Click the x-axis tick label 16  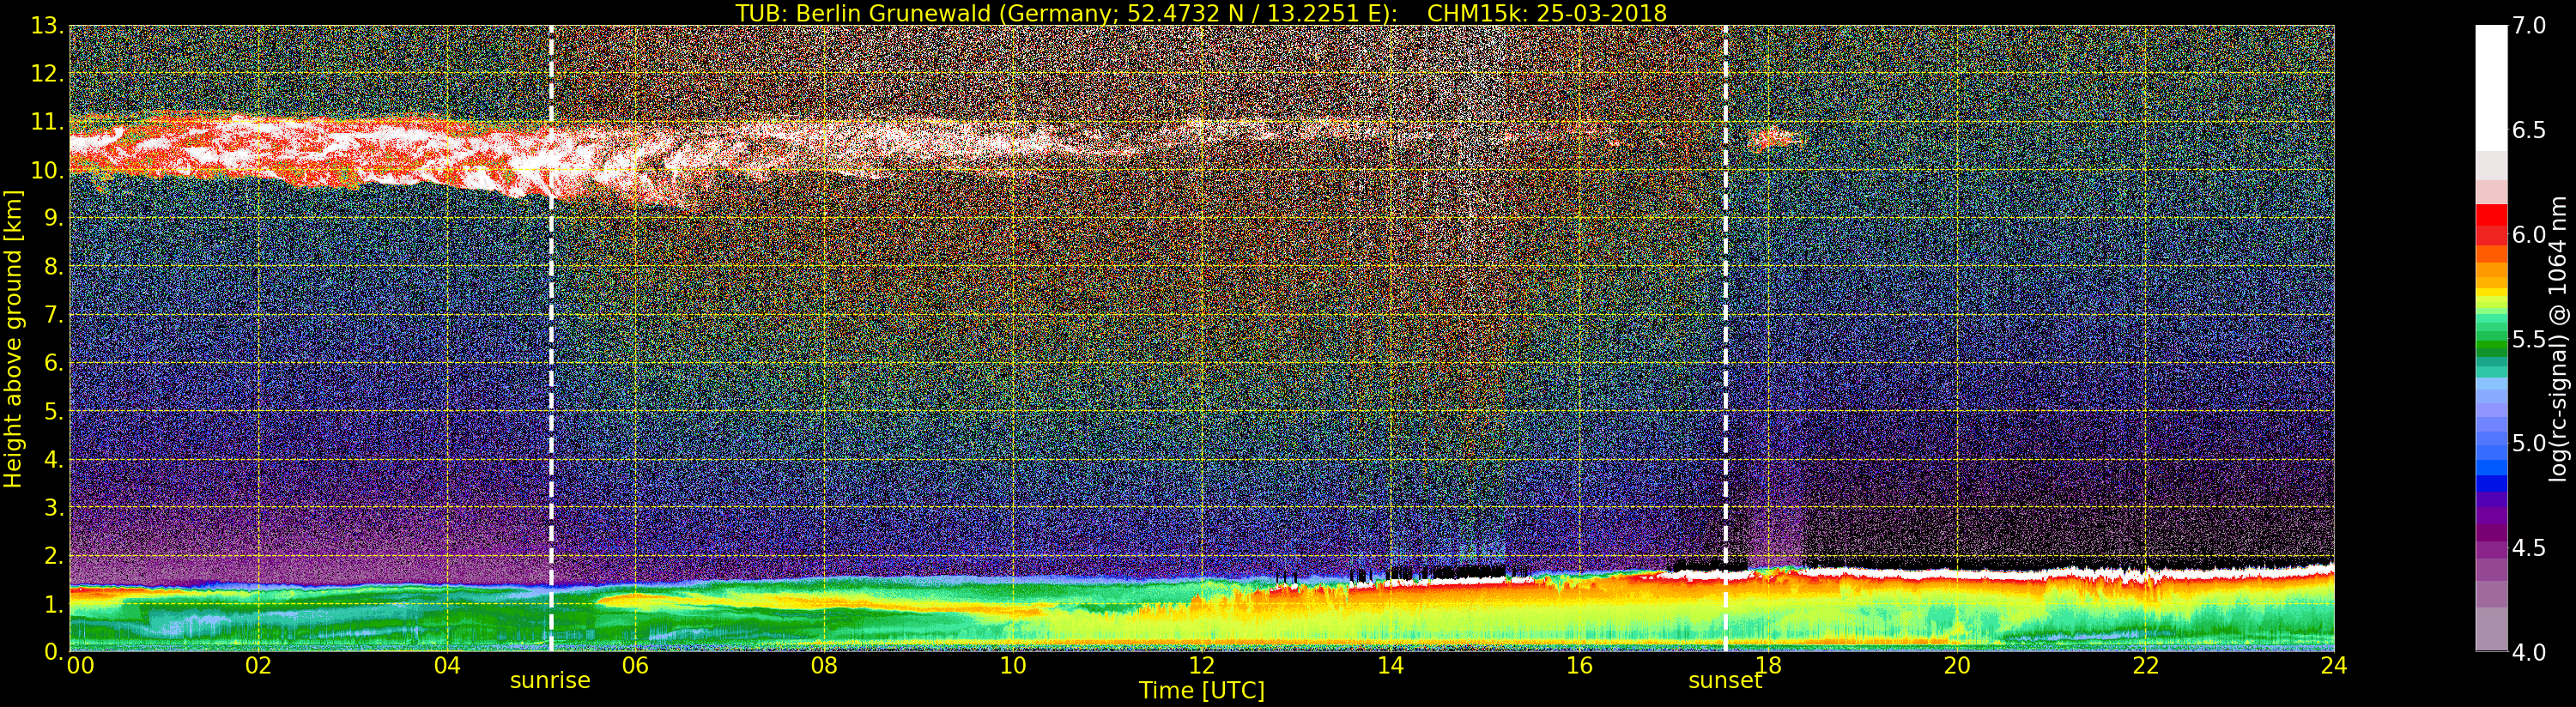coord(1579,666)
